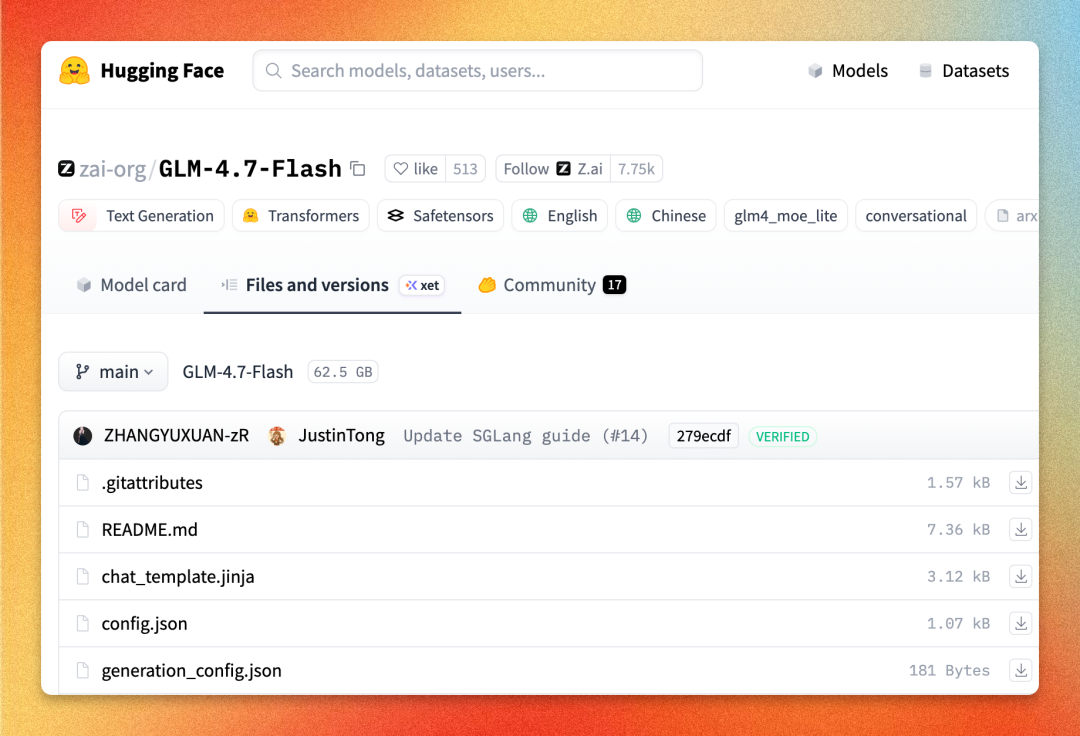Download the .gitattributes file

(1021, 483)
